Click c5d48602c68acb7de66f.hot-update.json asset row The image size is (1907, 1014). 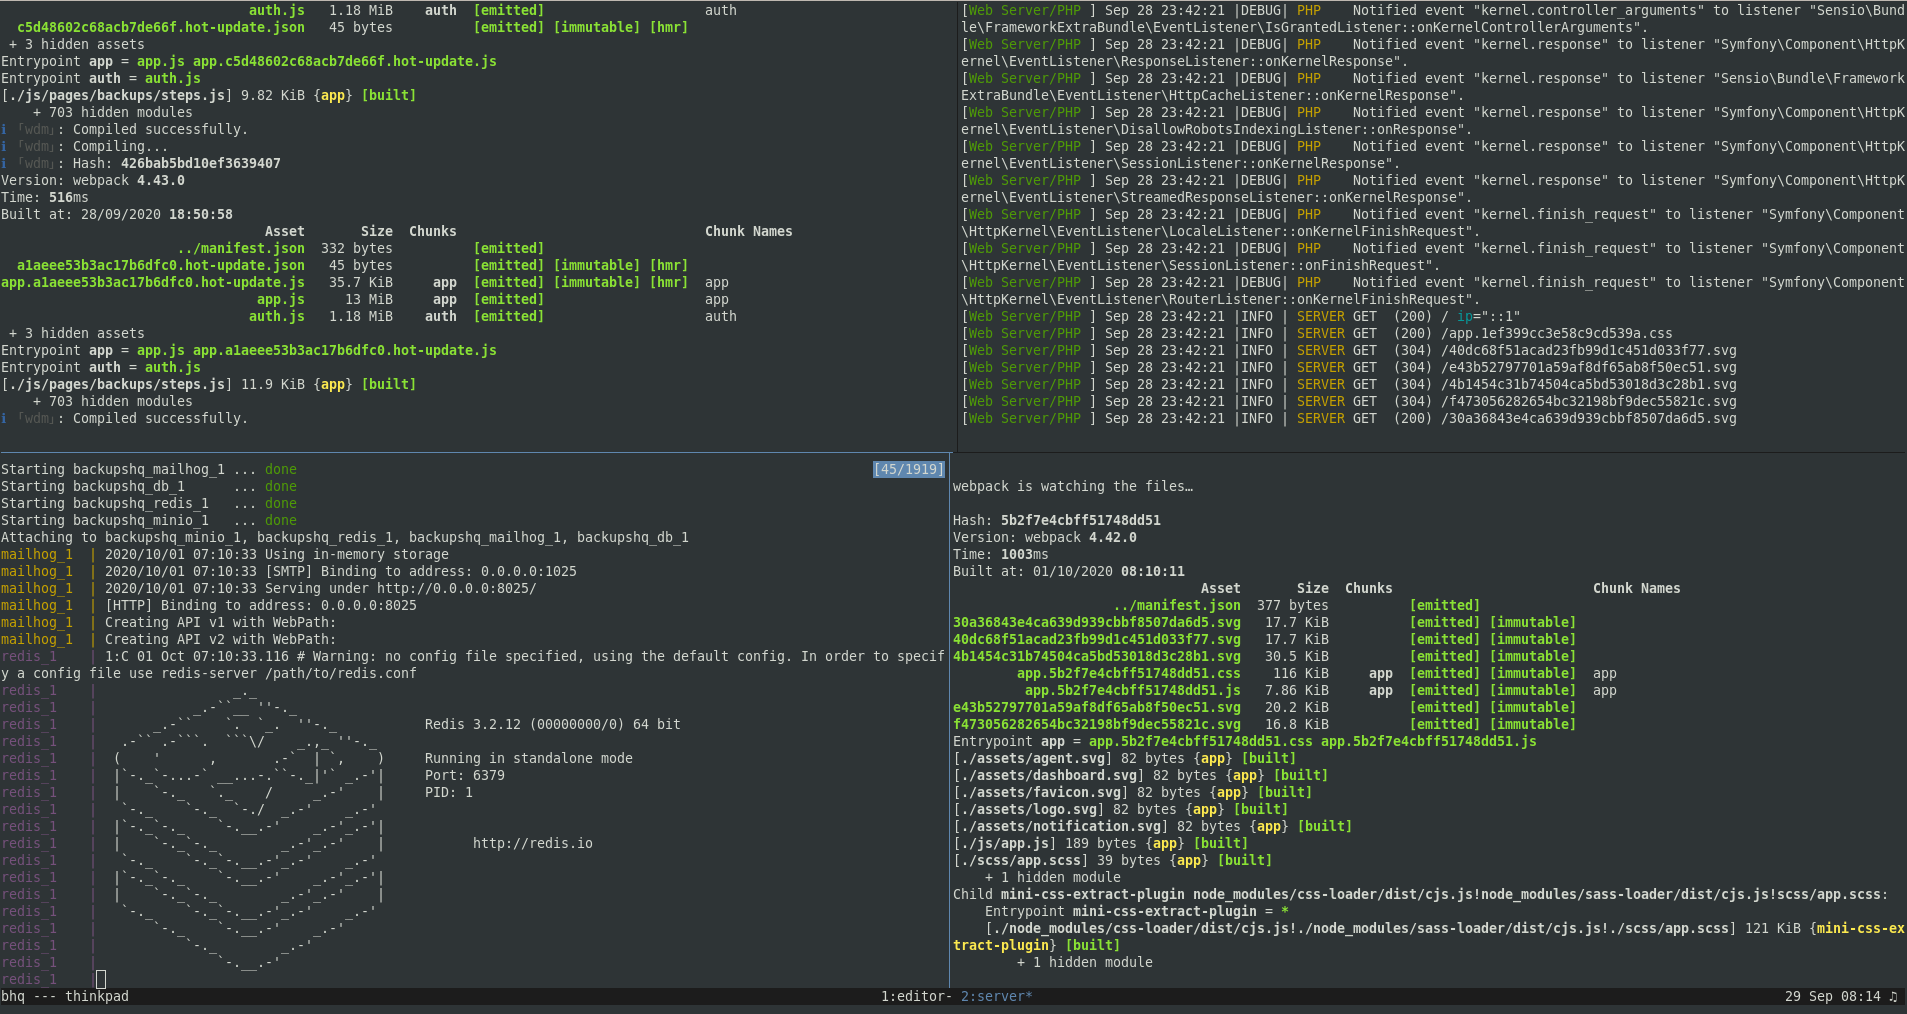click(353, 27)
